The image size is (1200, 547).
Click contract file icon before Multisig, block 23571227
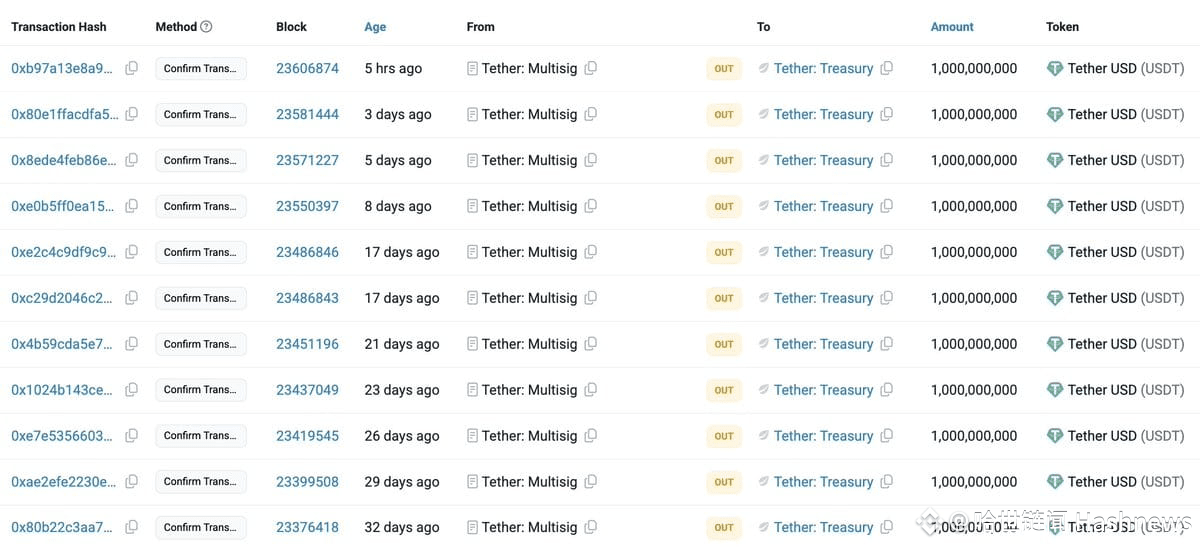(x=472, y=160)
